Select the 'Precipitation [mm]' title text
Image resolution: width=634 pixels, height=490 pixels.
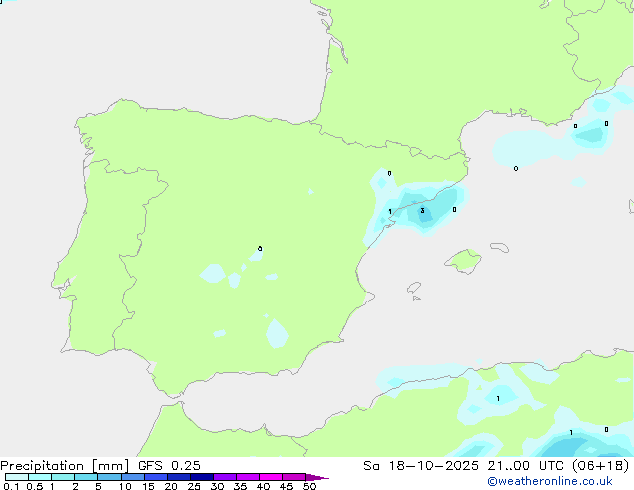pos(65,466)
